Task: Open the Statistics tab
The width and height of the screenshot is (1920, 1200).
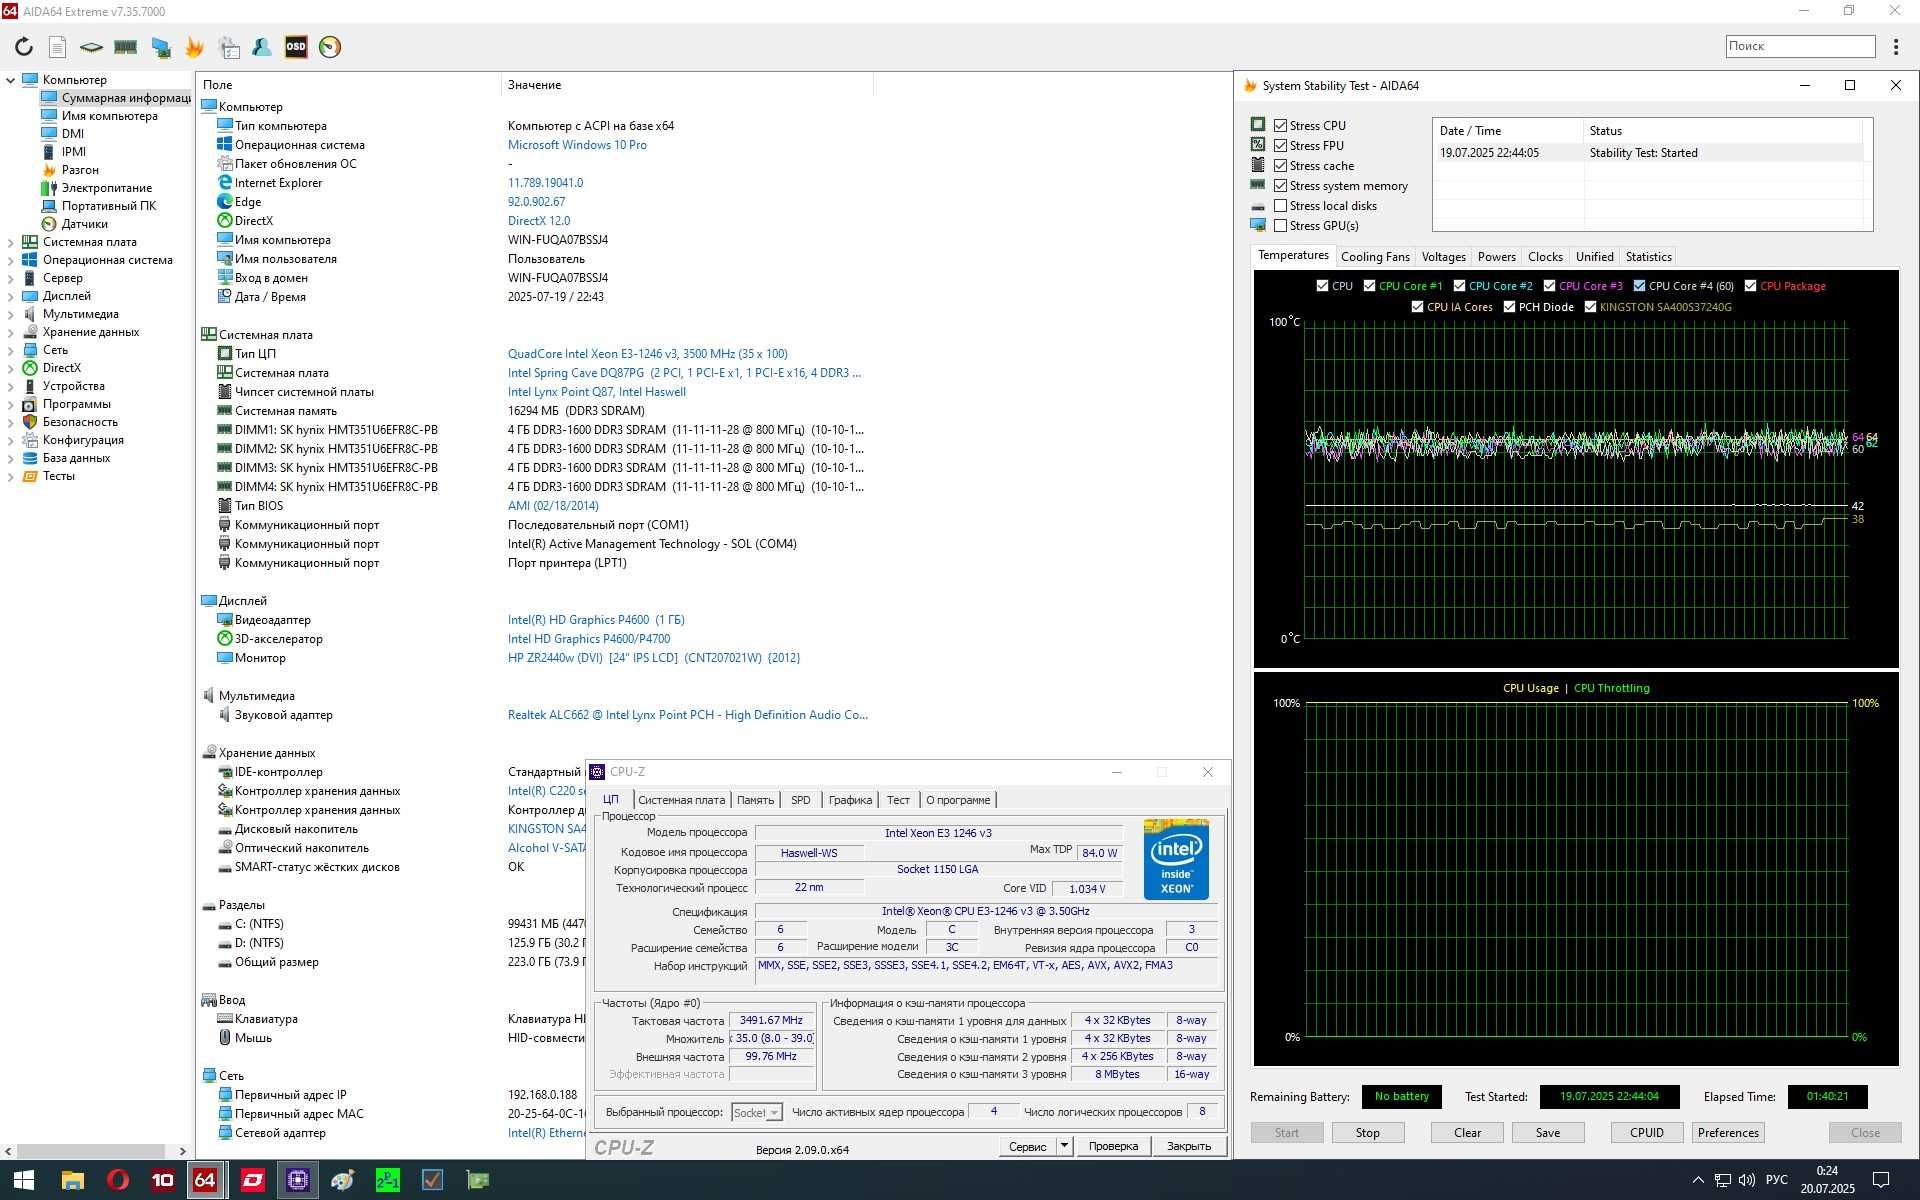Action: click(1648, 257)
